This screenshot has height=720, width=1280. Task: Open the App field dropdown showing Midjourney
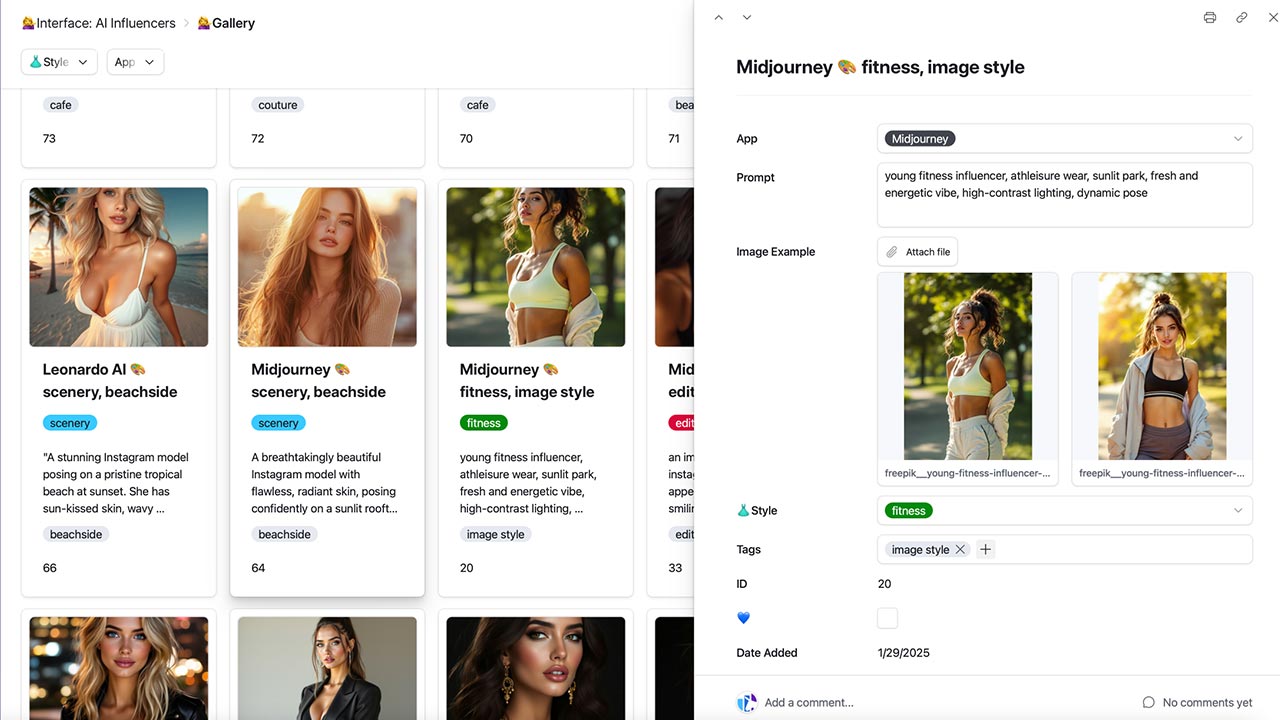(1064, 139)
